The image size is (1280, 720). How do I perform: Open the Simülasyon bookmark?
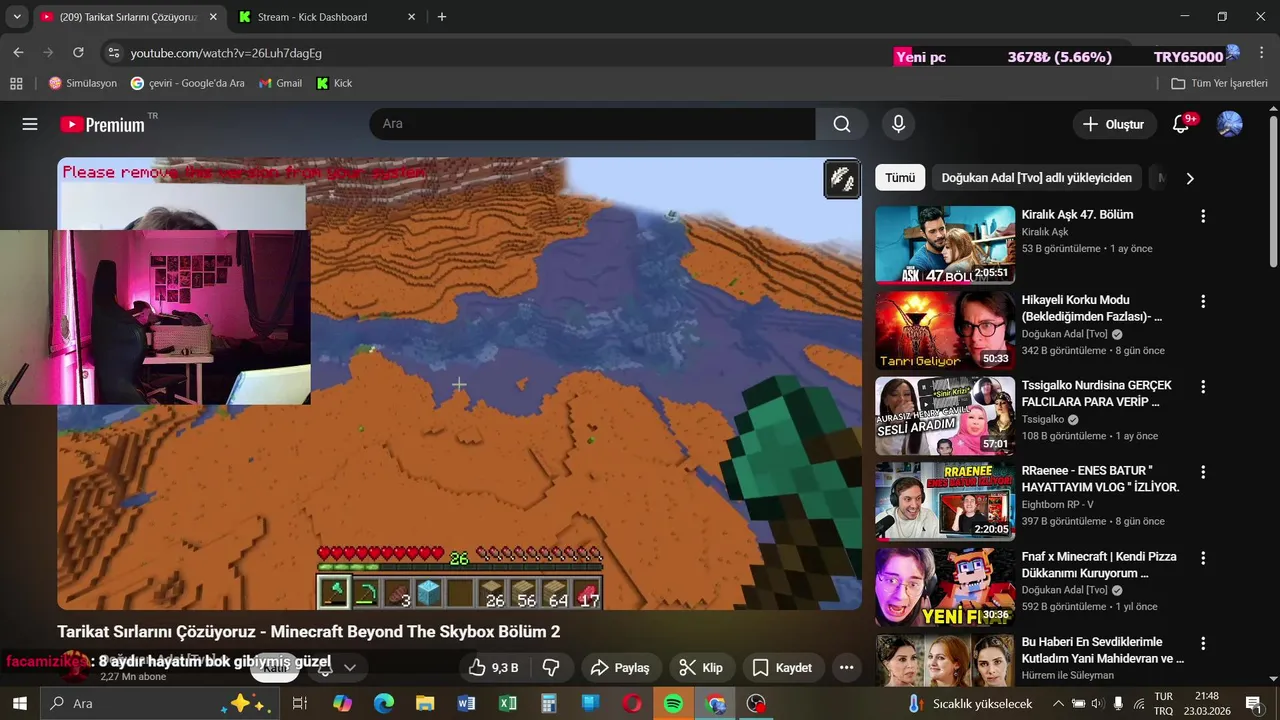(x=83, y=83)
